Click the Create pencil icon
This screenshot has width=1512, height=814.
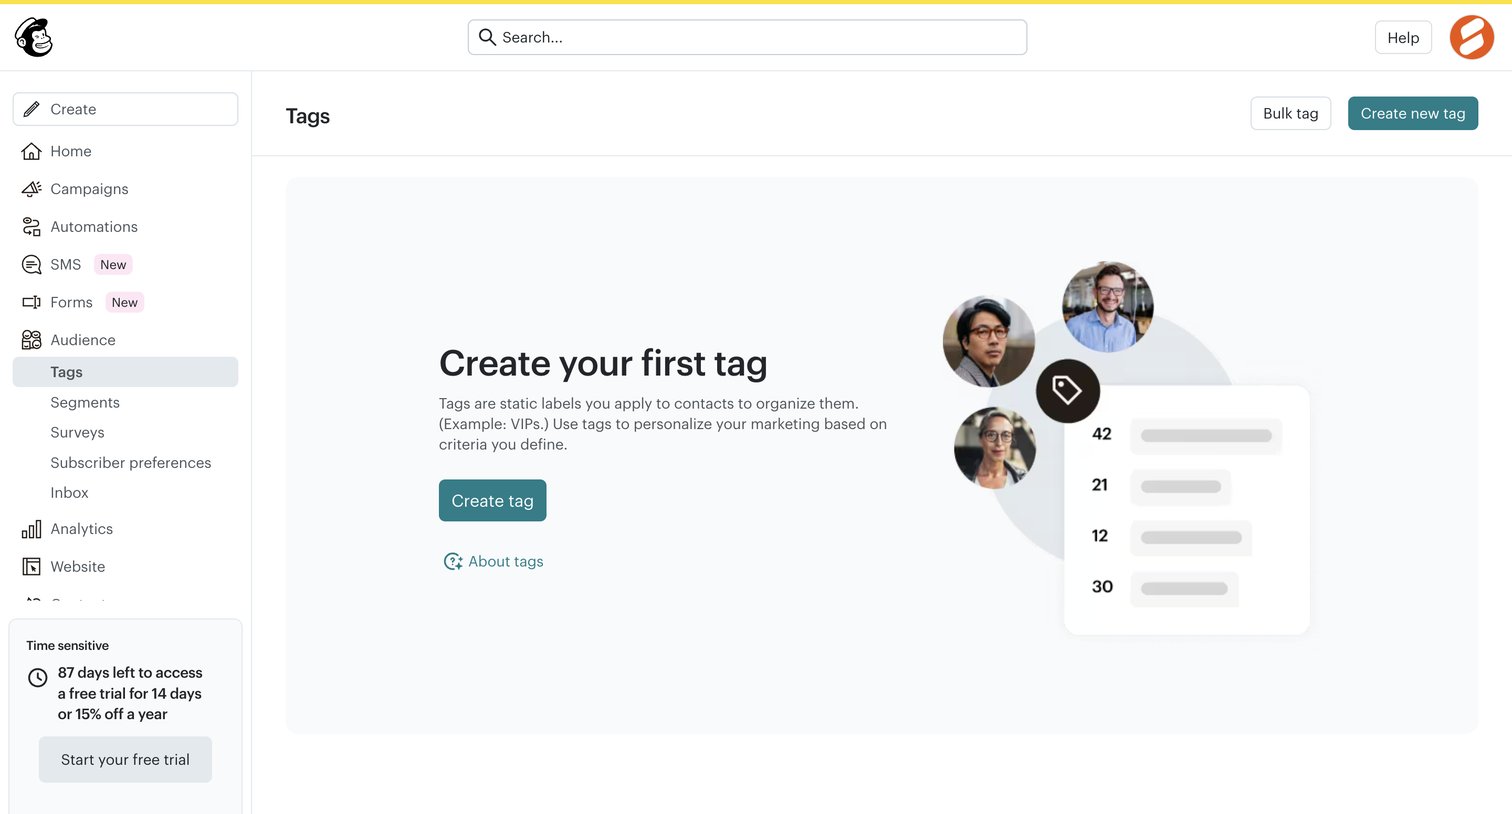[x=32, y=109]
